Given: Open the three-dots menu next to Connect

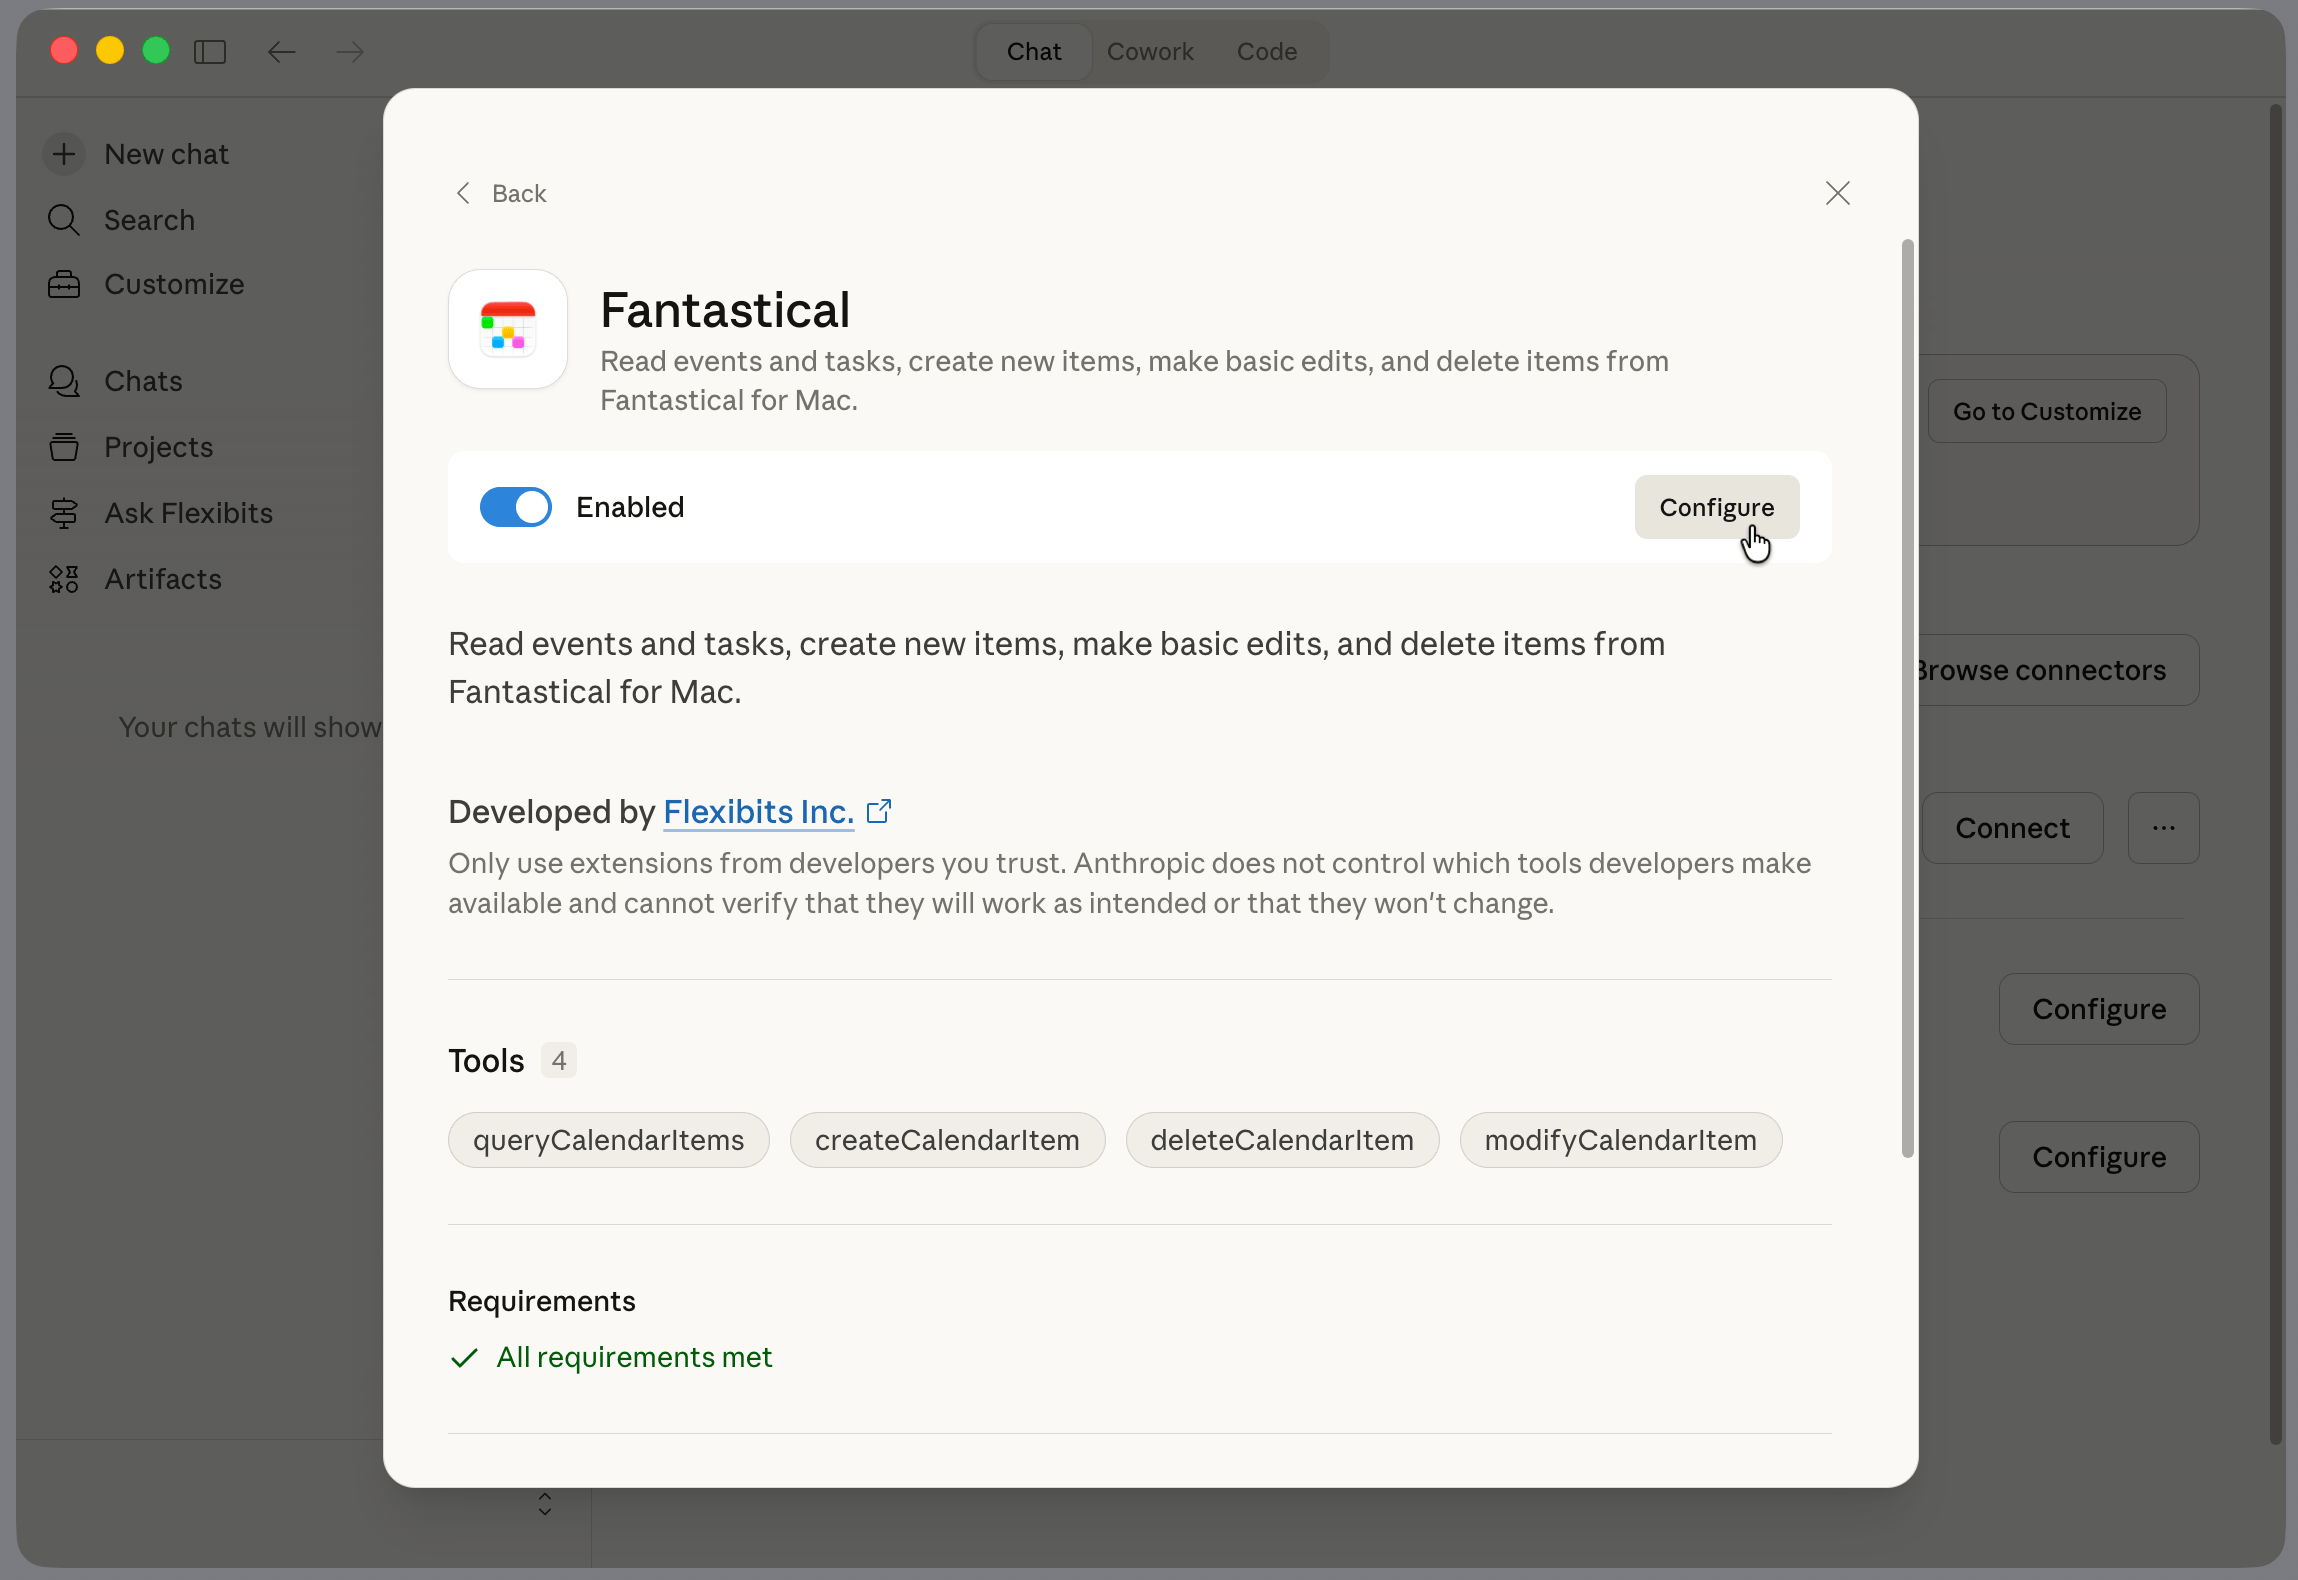Looking at the screenshot, I should 2163,828.
